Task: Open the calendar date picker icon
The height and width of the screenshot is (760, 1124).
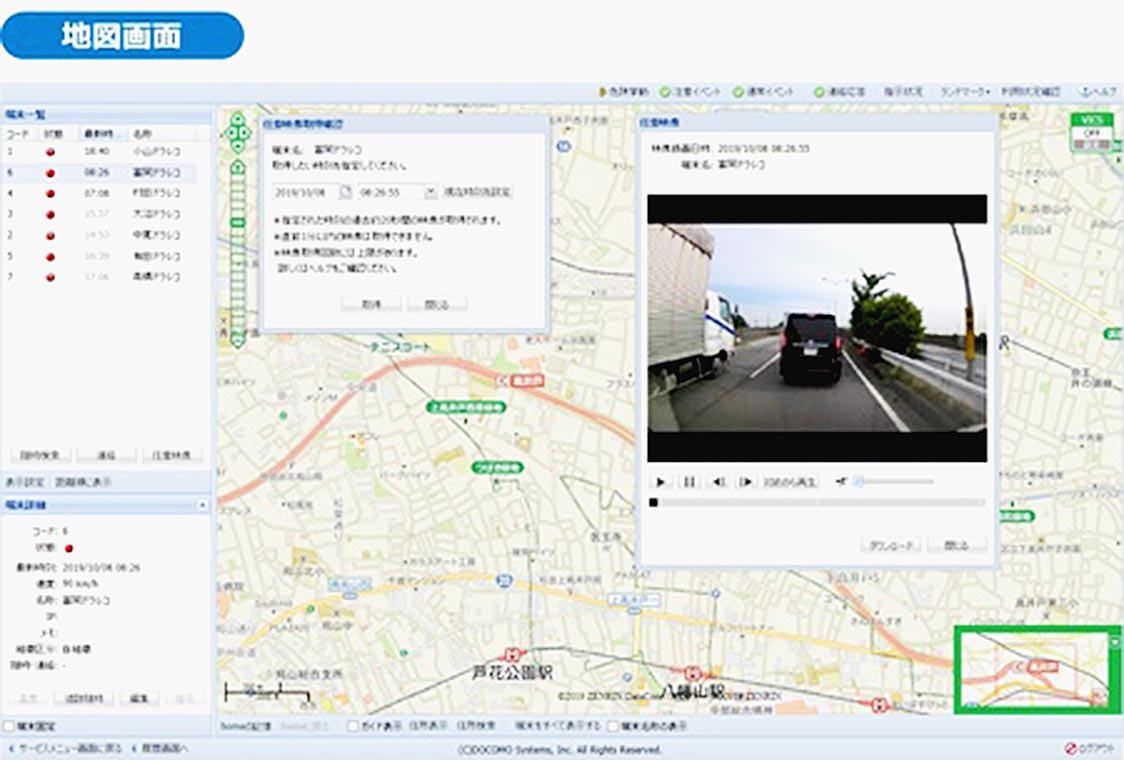Action: click(x=345, y=191)
